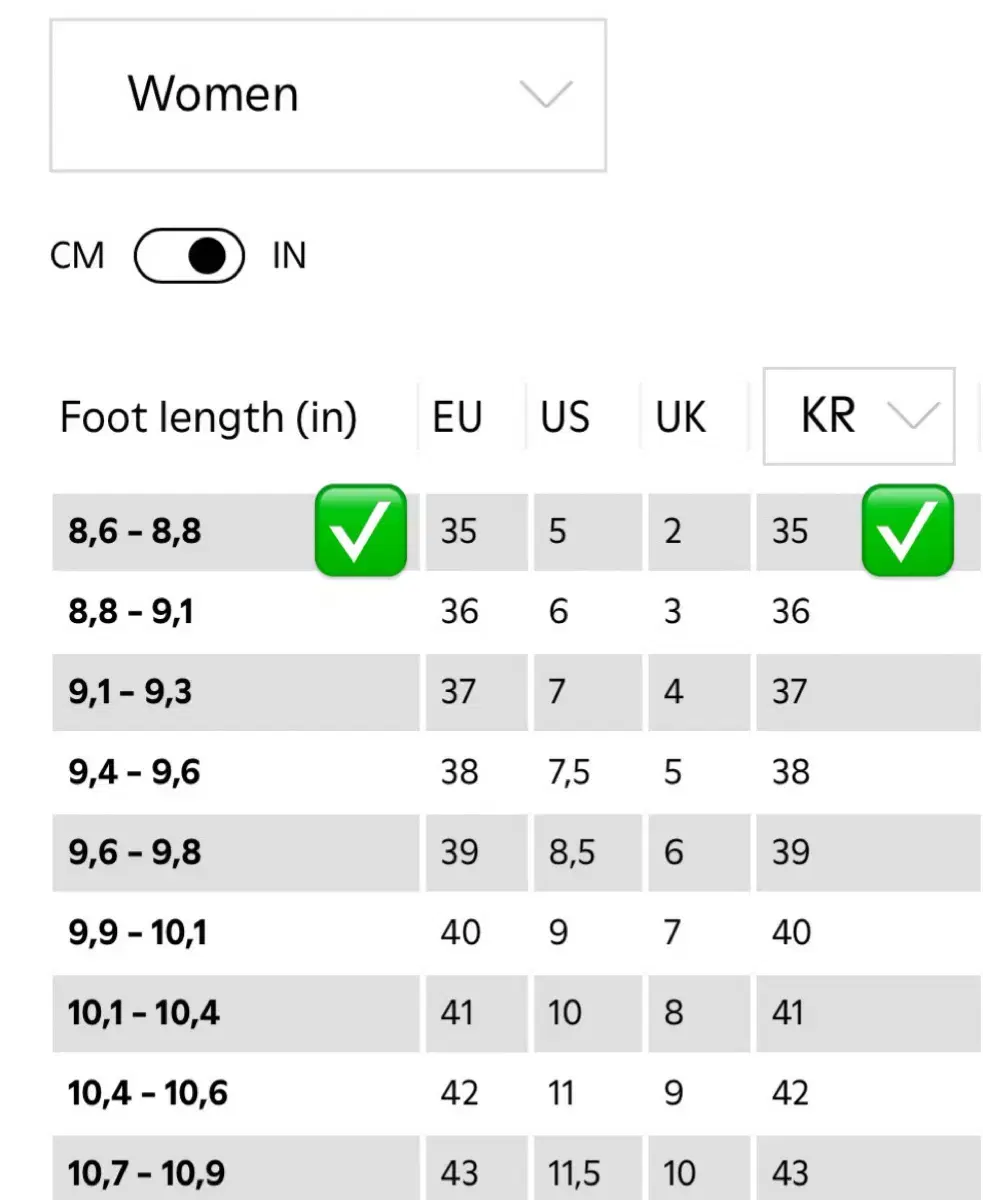Select the CM unit label
The width and height of the screenshot is (983, 1200).
pyautogui.click(x=77, y=257)
